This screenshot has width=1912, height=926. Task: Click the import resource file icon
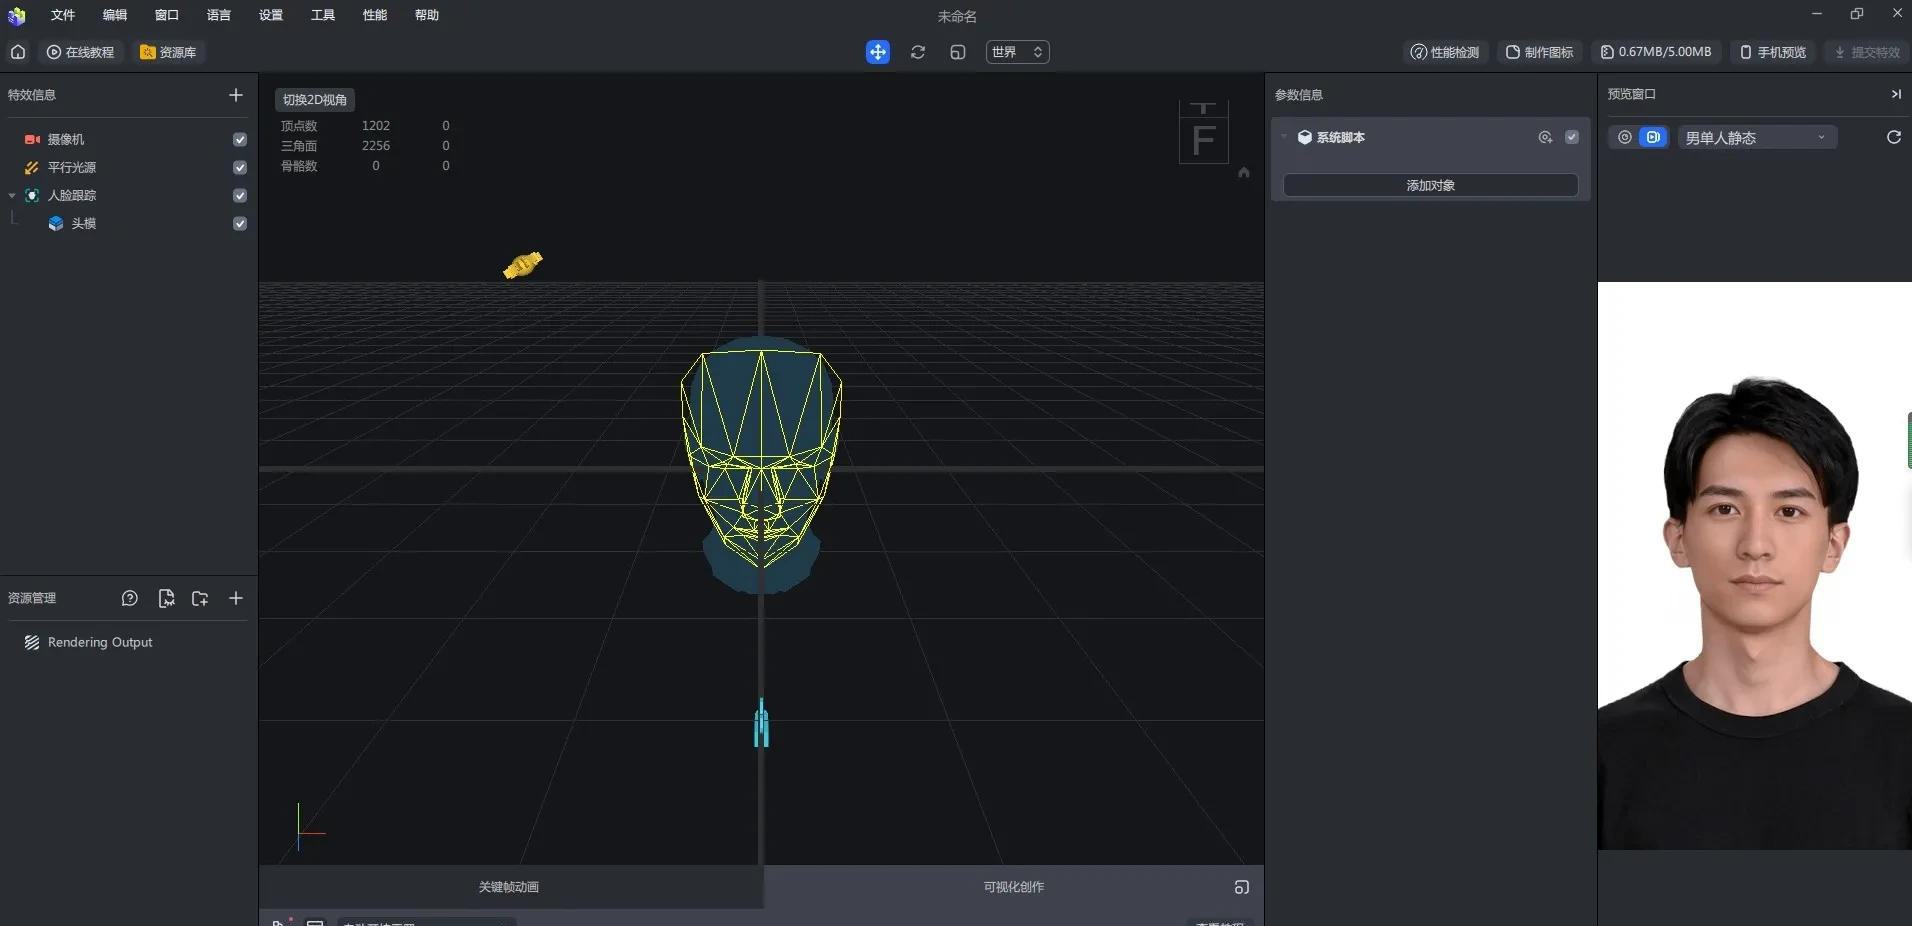(166, 598)
